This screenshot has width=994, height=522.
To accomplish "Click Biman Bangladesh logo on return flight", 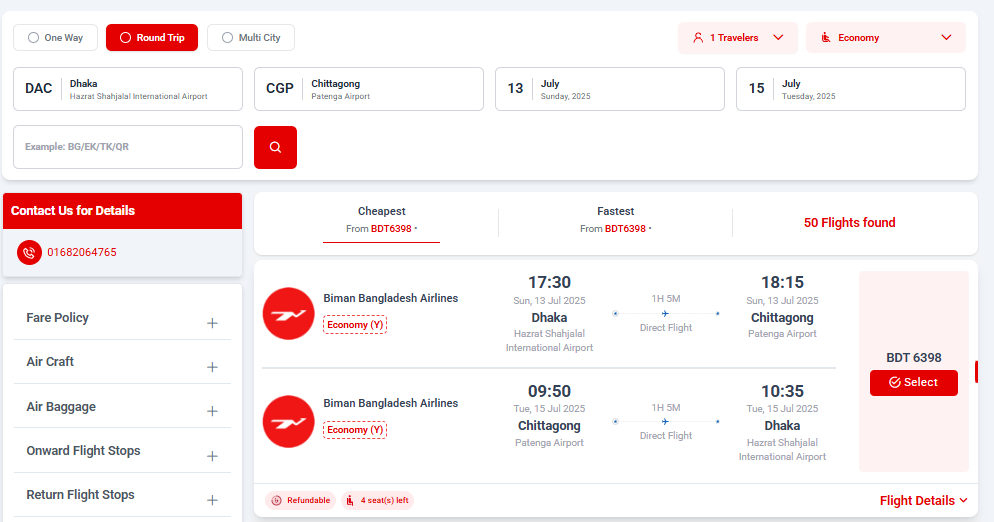I will (x=288, y=422).
